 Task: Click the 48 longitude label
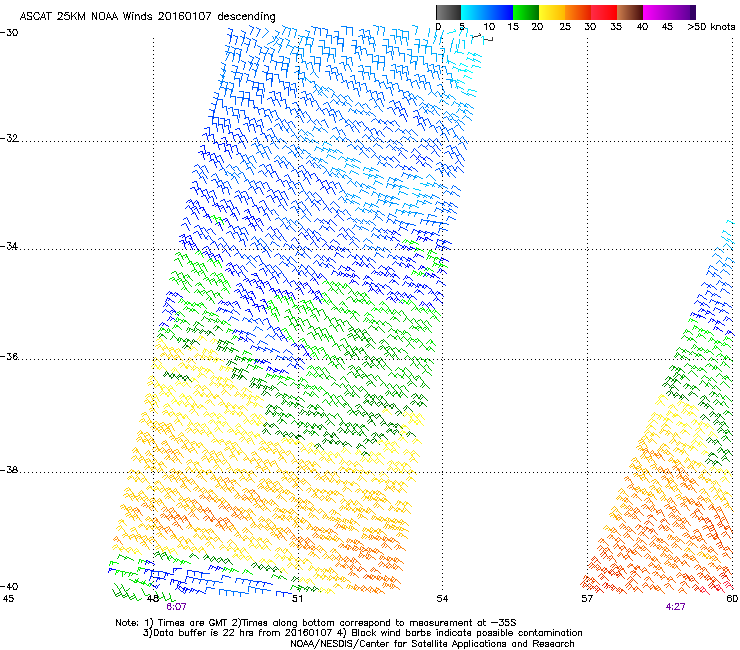click(153, 599)
